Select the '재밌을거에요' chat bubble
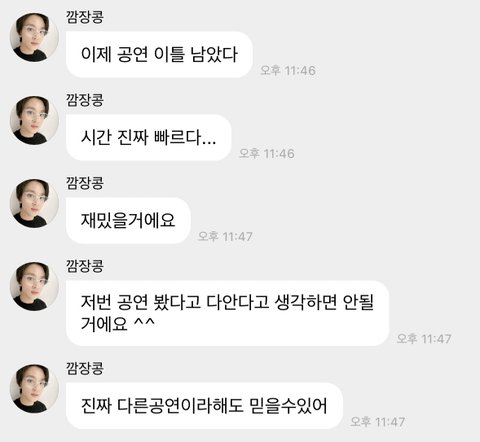This screenshot has width=480, height=442. pyautogui.click(x=128, y=220)
